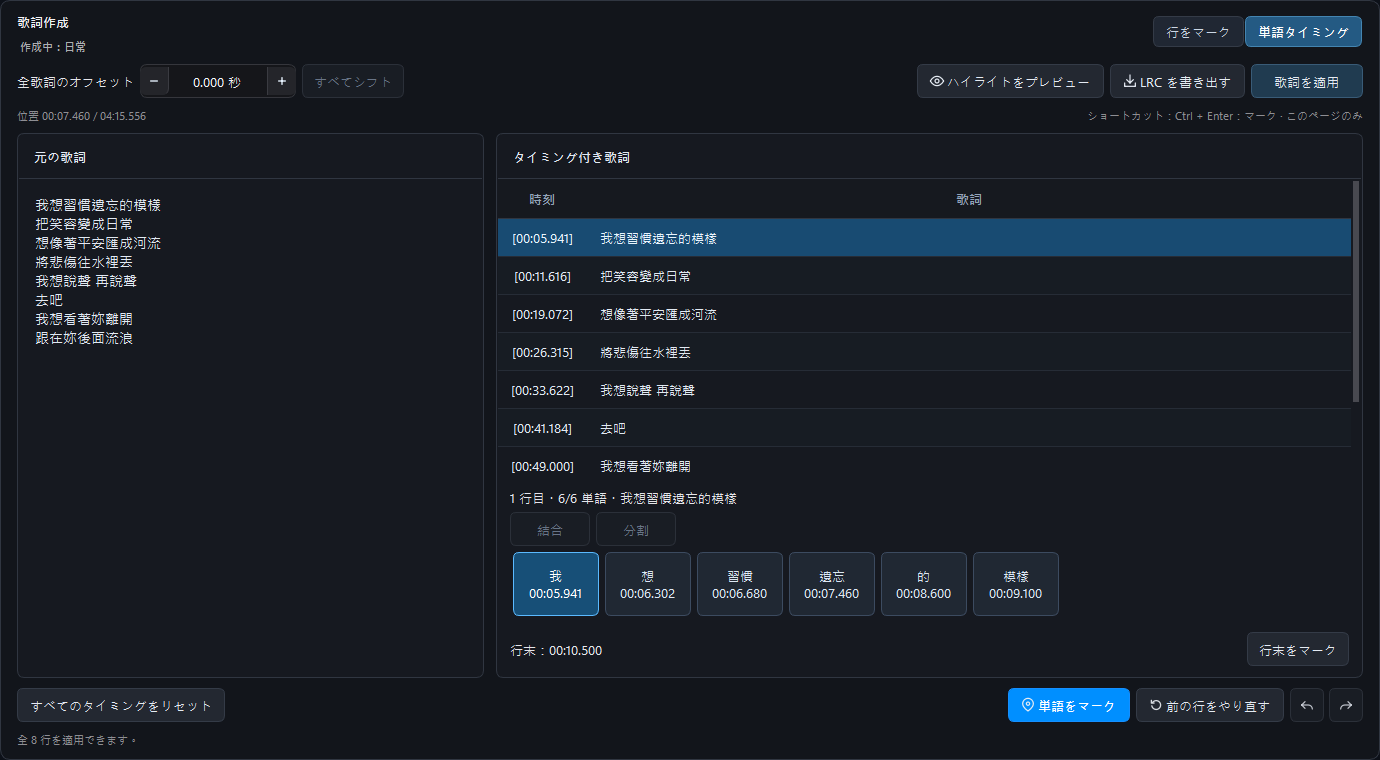Screen dimensions: 1380x760
Task: Click the 分割 split button
Action: (636, 529)
